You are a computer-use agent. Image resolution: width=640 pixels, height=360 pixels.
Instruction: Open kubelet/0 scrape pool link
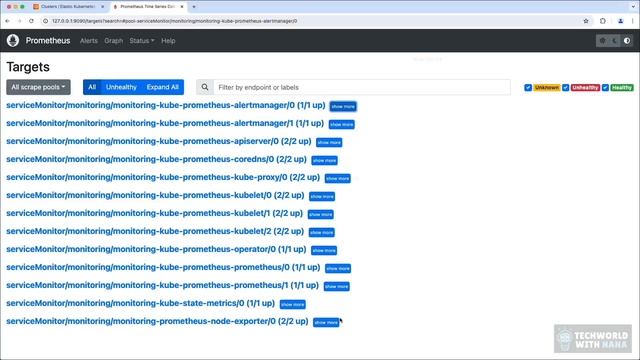155,195
